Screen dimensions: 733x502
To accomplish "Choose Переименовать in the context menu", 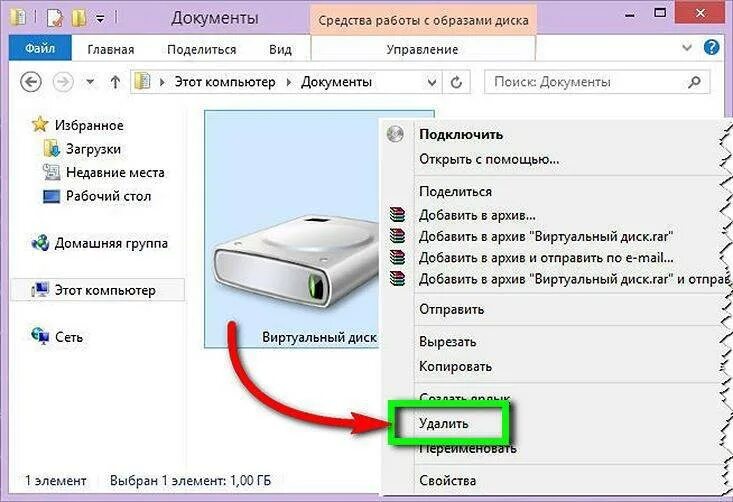I will point(467,449).
